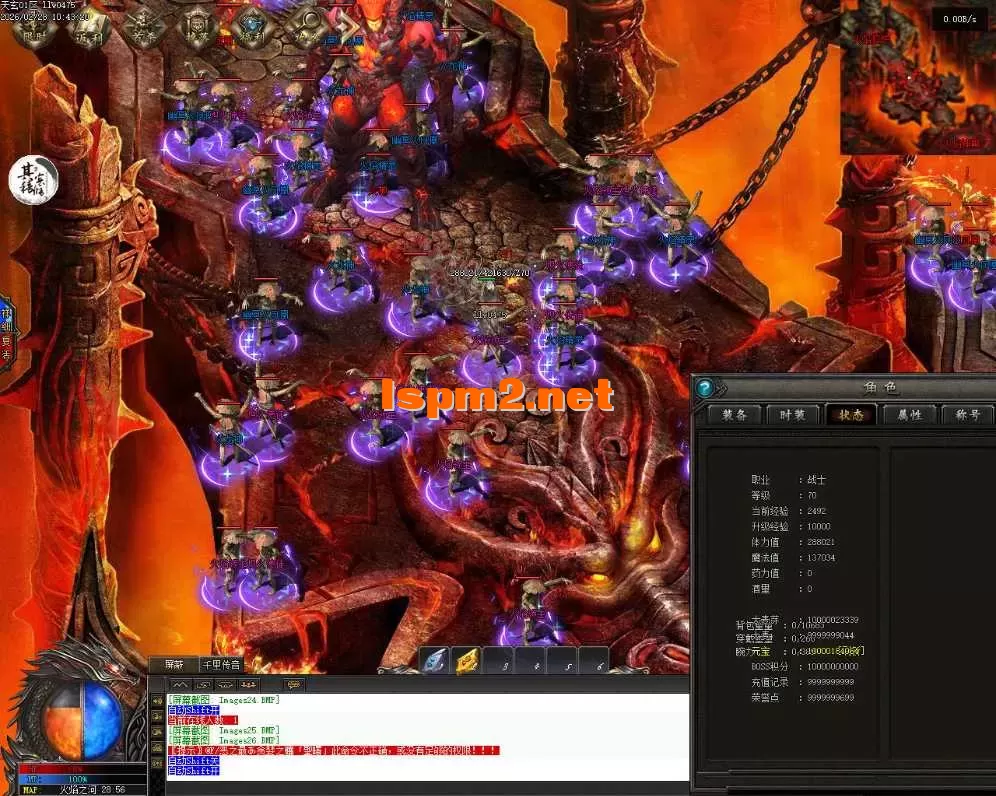The image size is (996, 796).
Task: Use the blue crystal item in hotbar slot 1
Action: [434, 661]
